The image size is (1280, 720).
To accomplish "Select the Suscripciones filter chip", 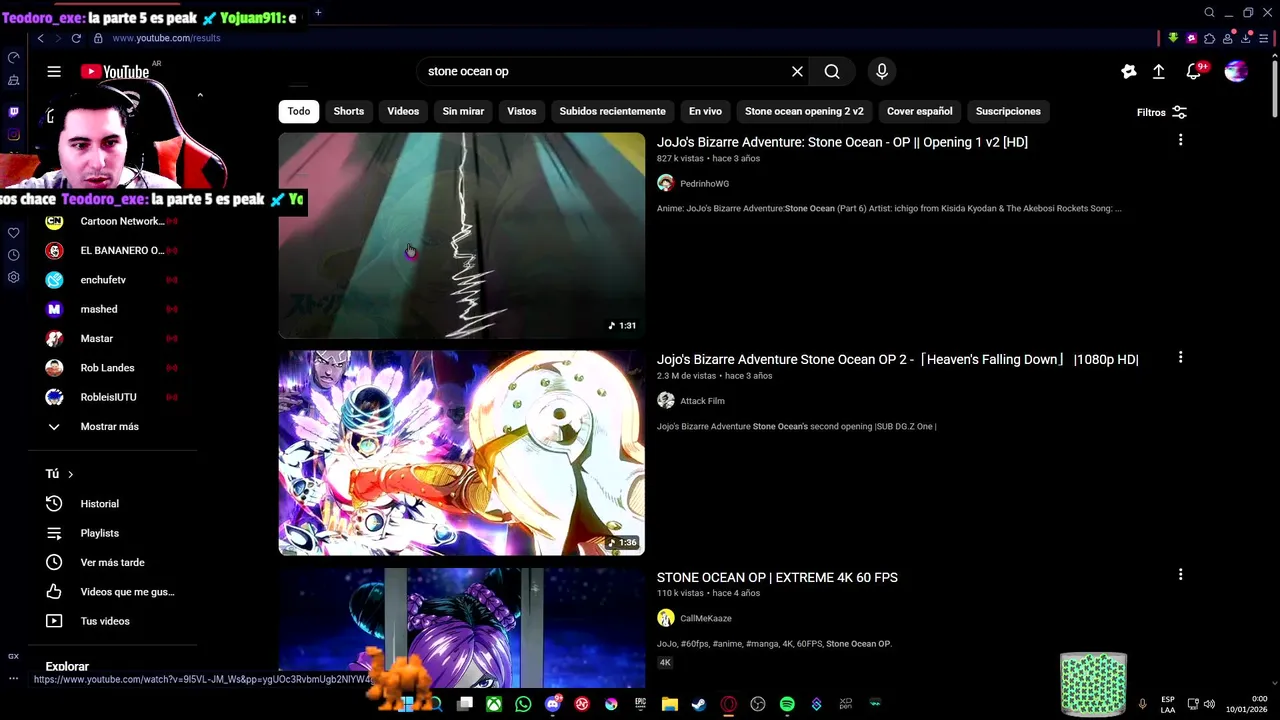I will click(x=1008, y=111).
